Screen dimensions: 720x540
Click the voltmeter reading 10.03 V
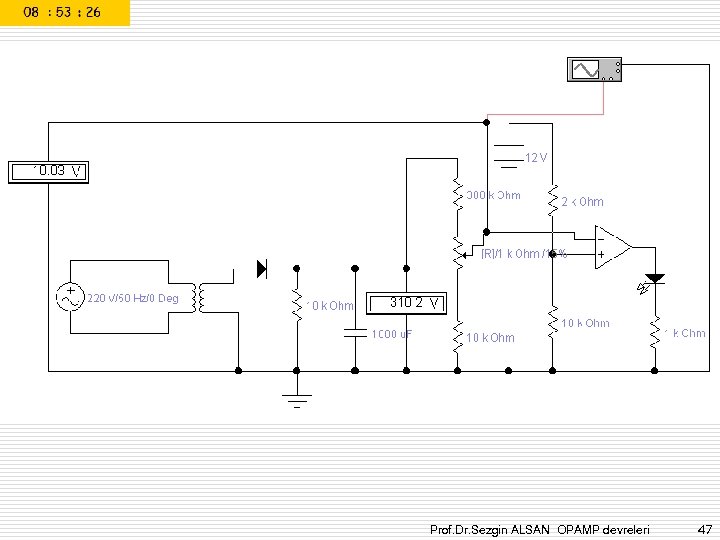click(x=48, y=172)
